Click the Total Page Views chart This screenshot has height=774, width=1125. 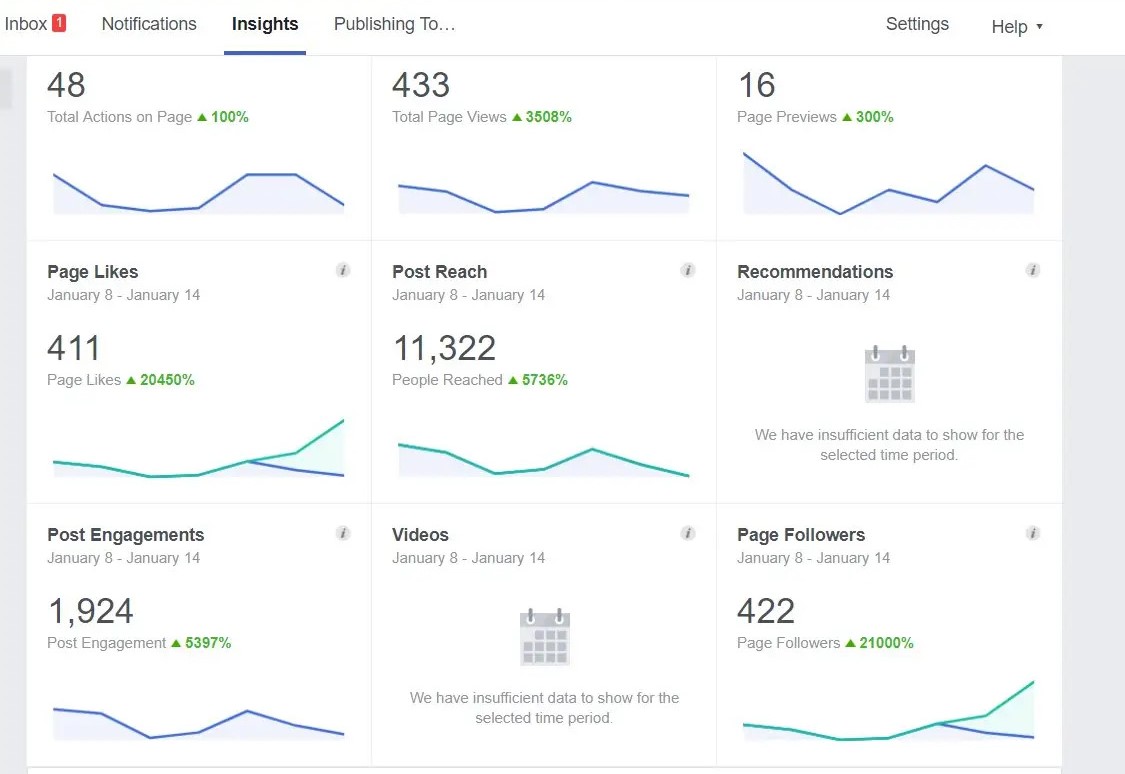[544, 195]
